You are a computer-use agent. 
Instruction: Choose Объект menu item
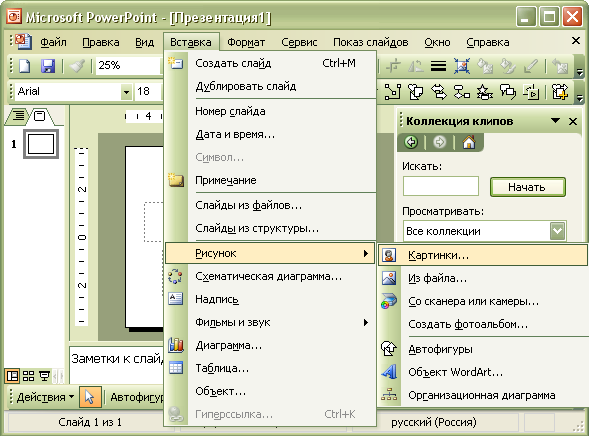coord(270,391)
